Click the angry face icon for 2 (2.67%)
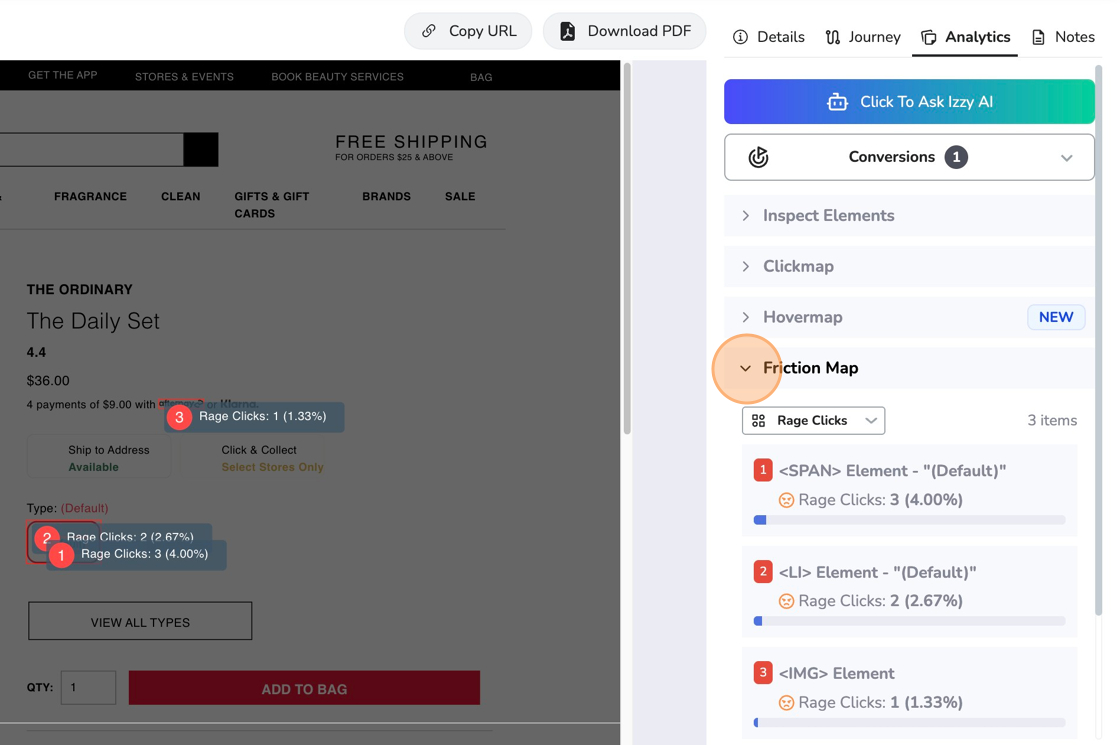This screenshot has height=745, width=1120. coord(786,601)
